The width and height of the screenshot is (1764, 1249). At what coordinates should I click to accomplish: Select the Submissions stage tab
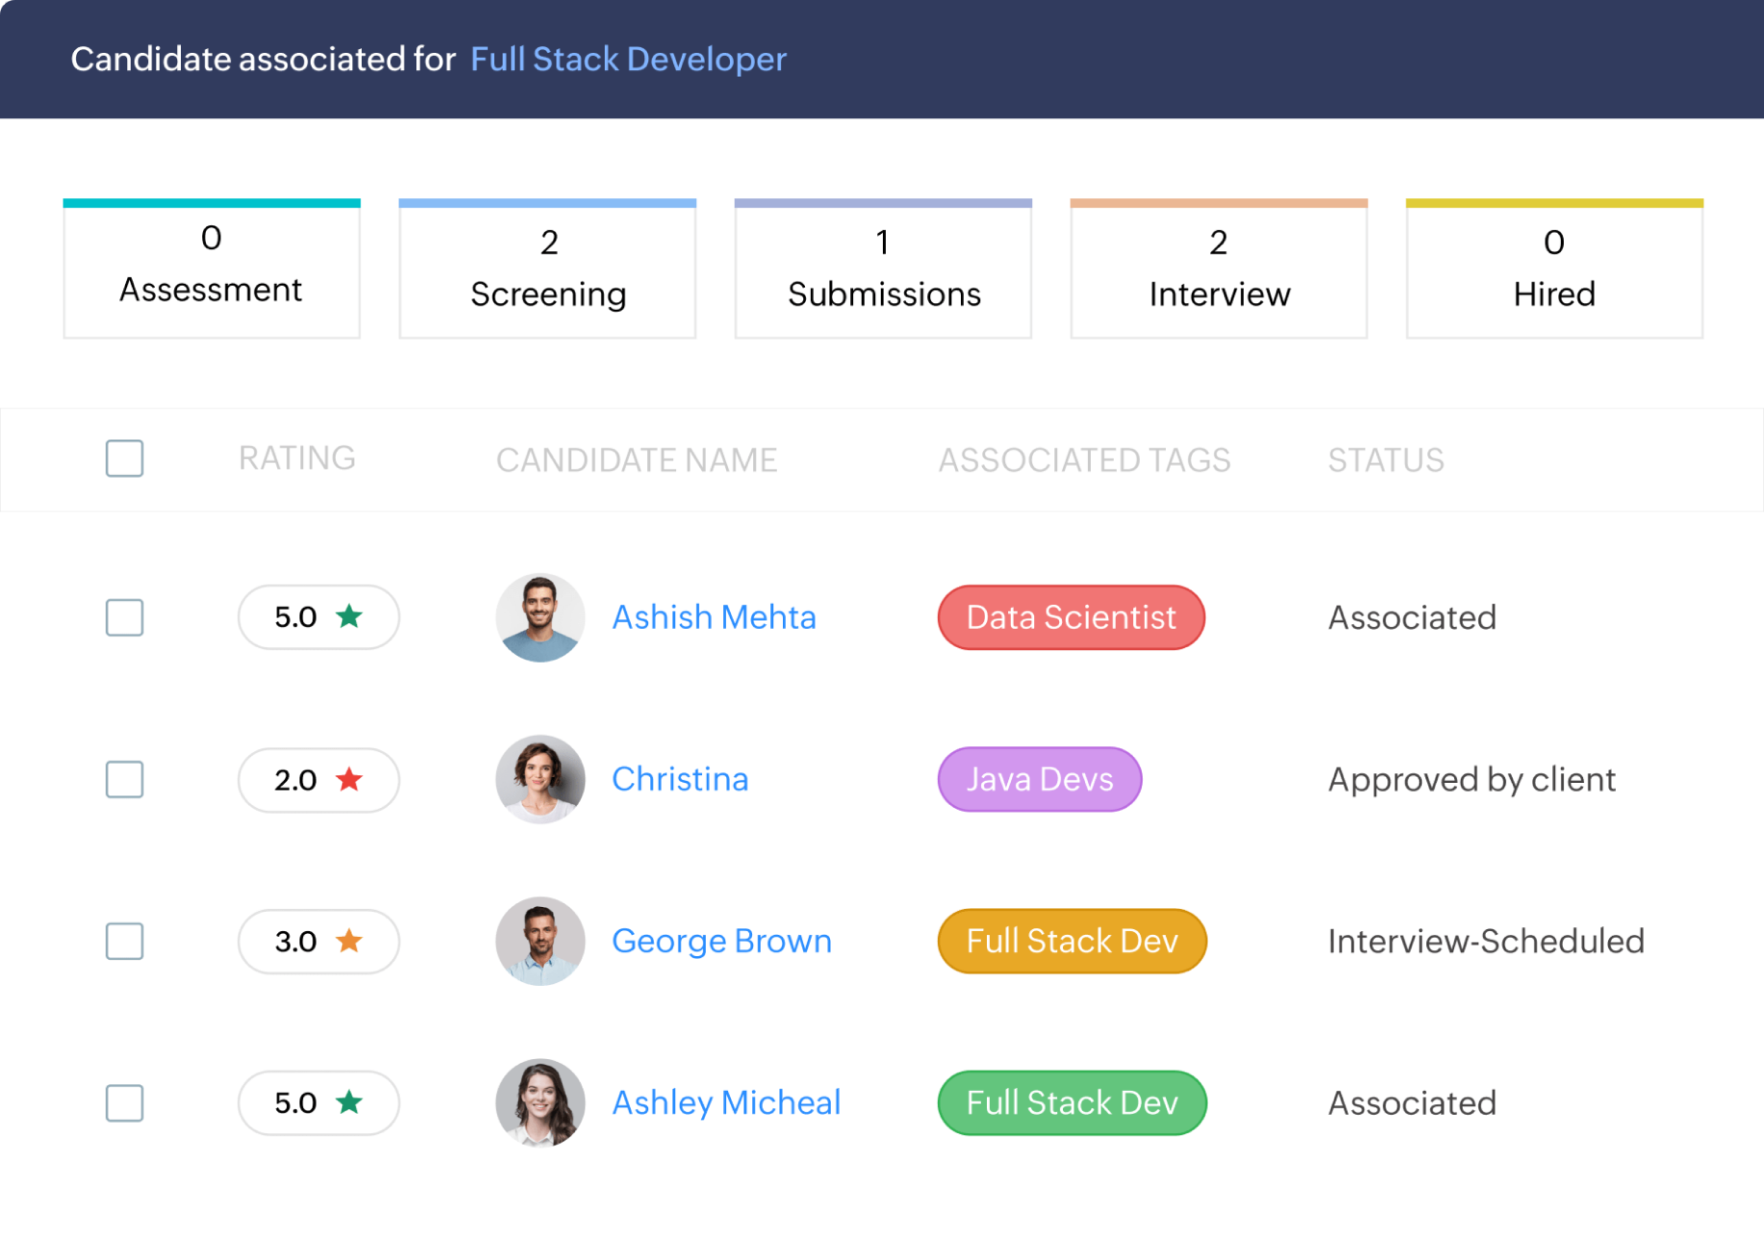coord(883,270)
